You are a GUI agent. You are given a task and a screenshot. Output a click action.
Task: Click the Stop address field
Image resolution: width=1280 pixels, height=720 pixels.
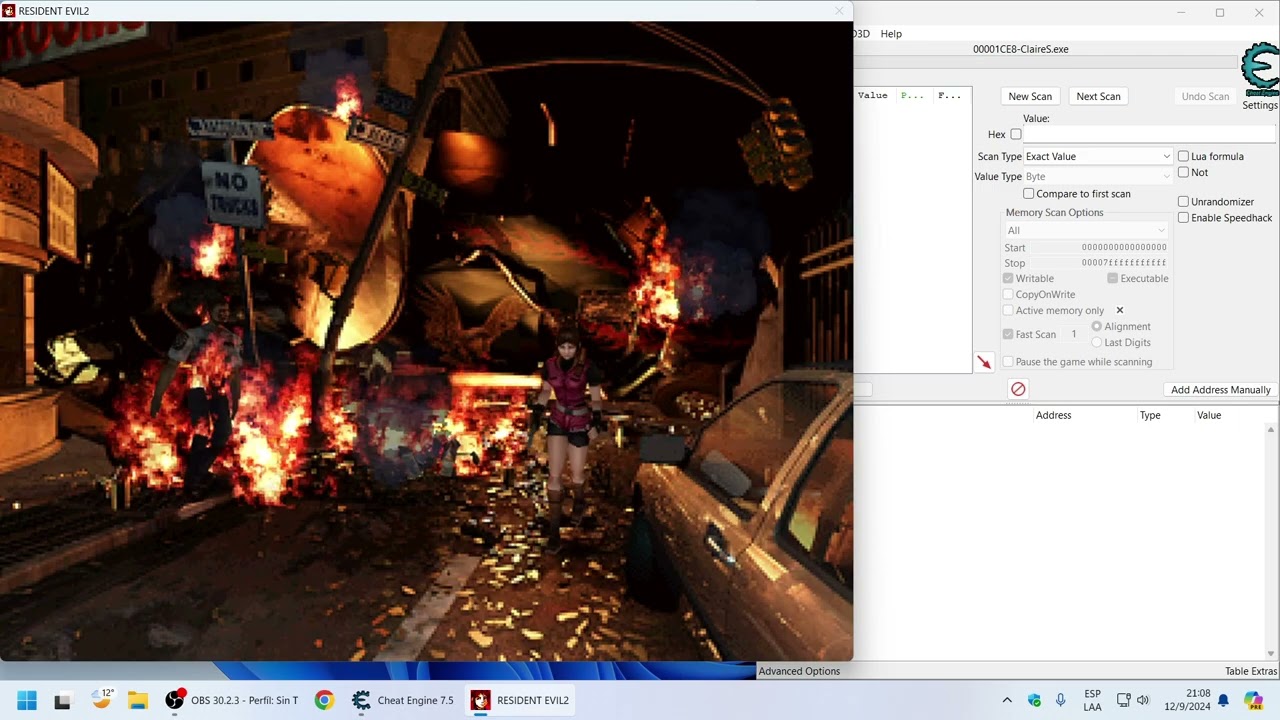tap(1124, 263)
